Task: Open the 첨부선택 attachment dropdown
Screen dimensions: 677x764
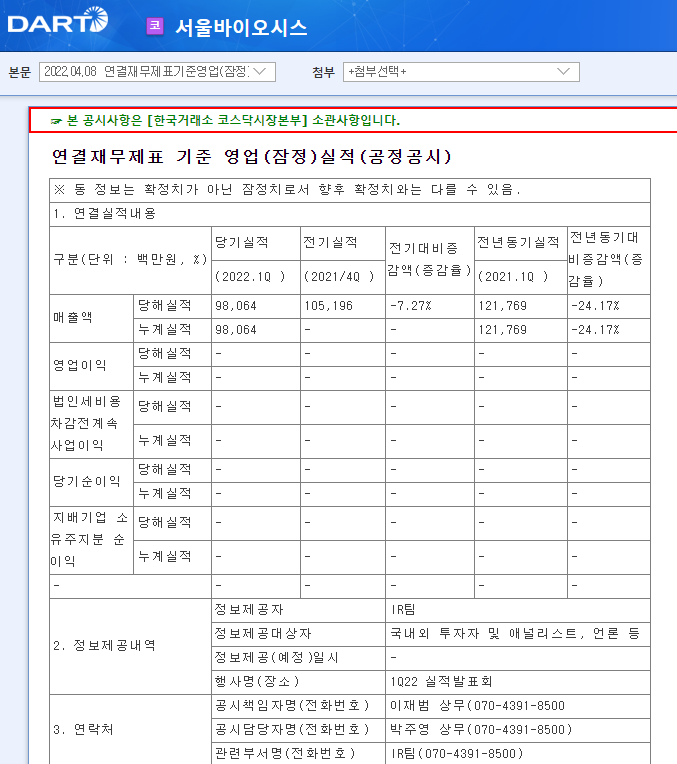Action: pyautogui.click(x=461, y=72)
